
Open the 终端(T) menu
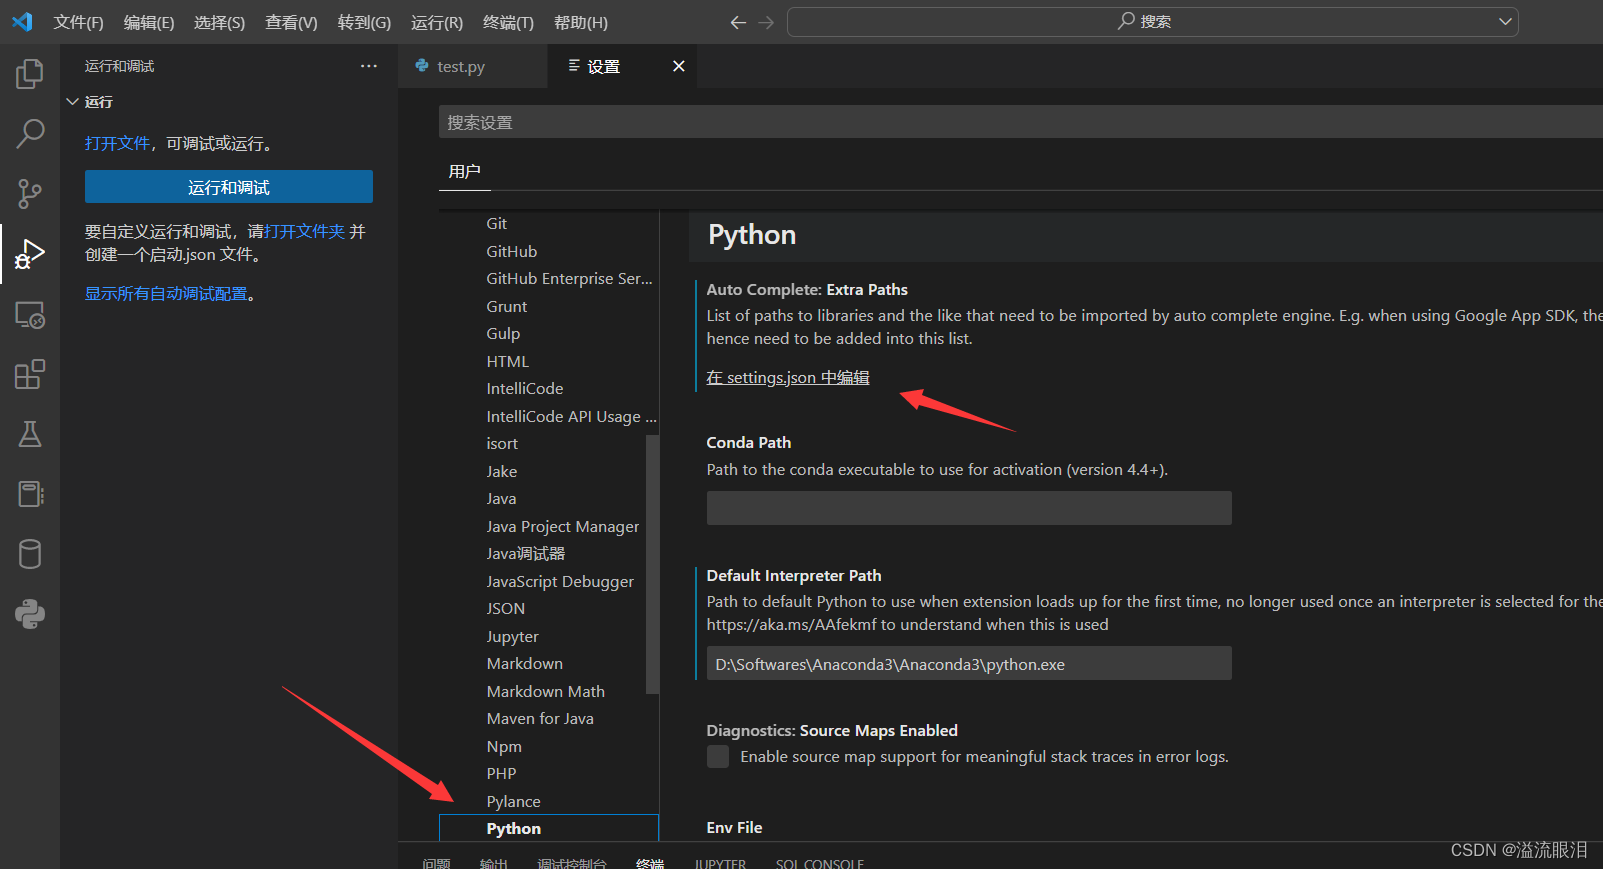click(x=508, y=22)
